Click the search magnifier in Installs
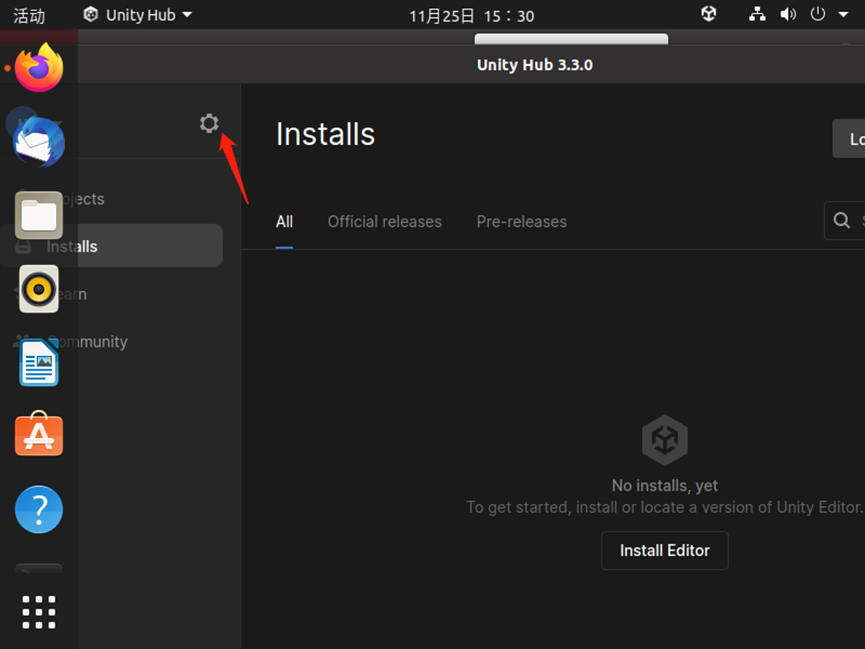Image resolution: width=865 pixels, height=649 pixels. point(842,220)
